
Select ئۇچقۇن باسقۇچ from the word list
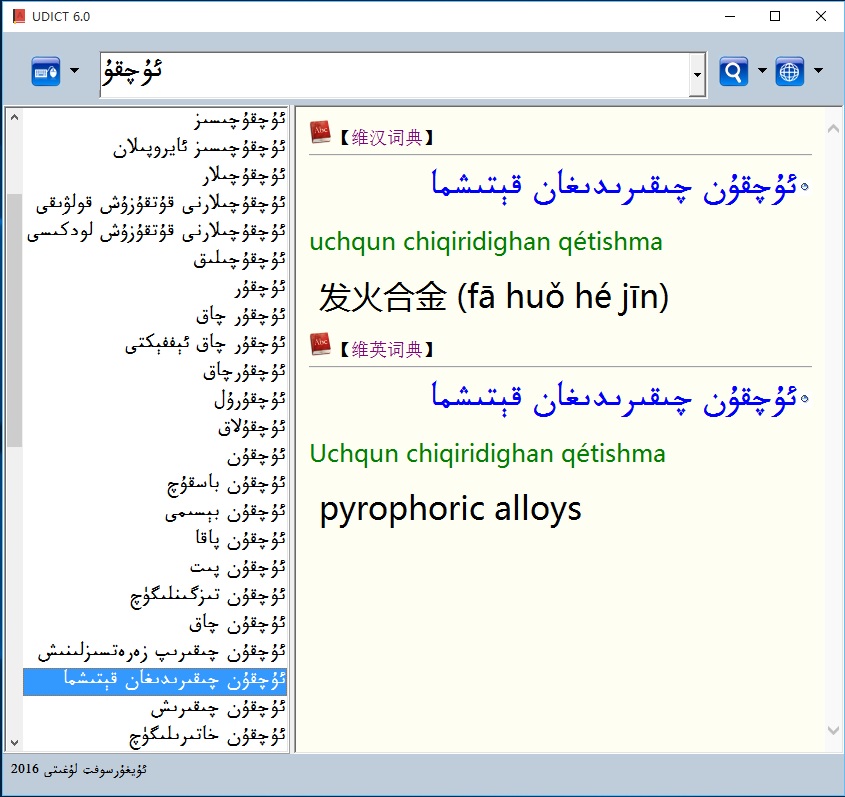pyautogui.click(x=226, y=485)
